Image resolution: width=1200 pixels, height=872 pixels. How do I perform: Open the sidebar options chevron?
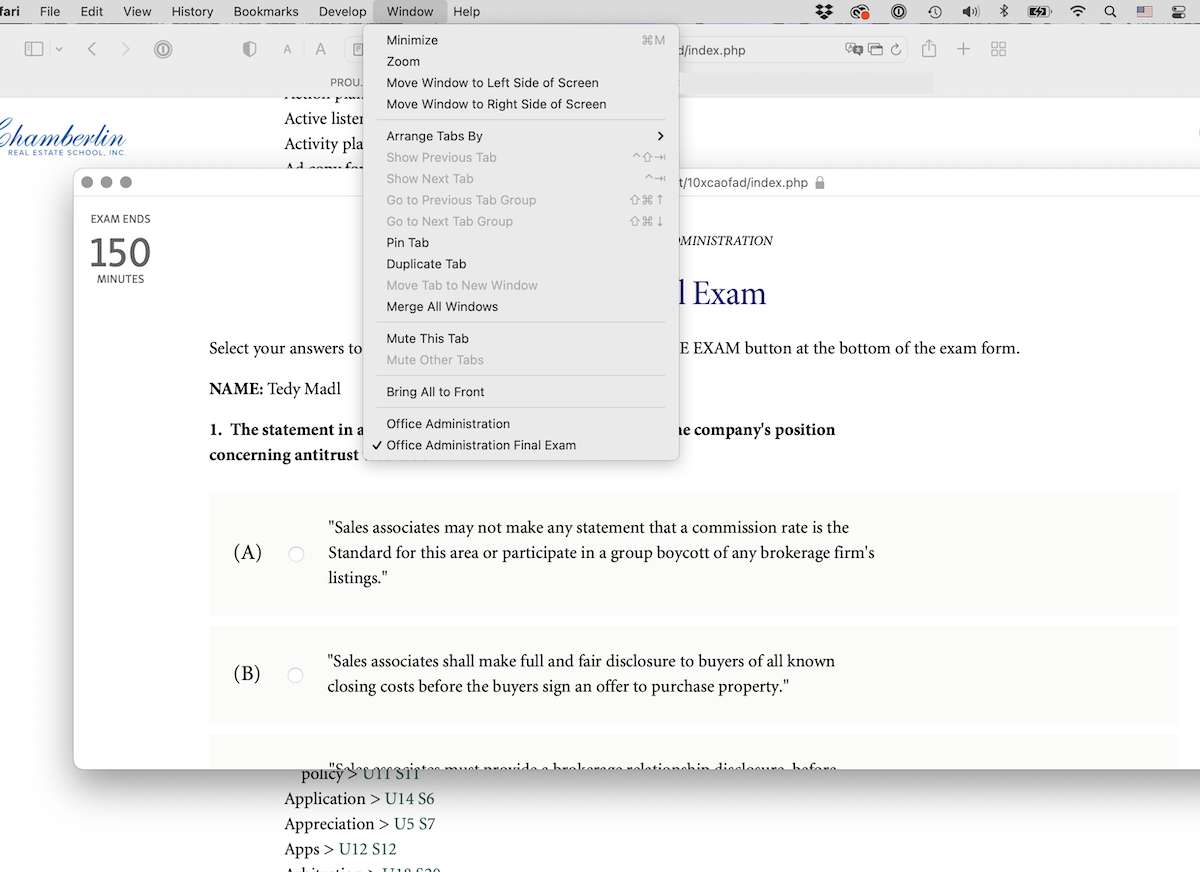coord(59,49)
